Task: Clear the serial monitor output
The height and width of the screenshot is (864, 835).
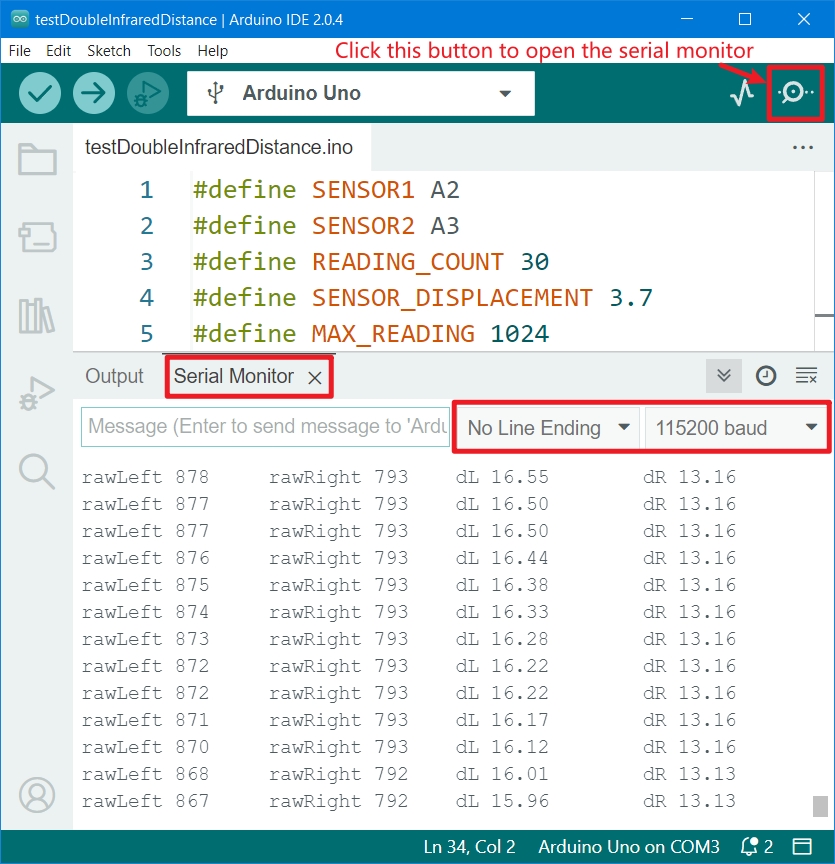Action: (806, 376)
